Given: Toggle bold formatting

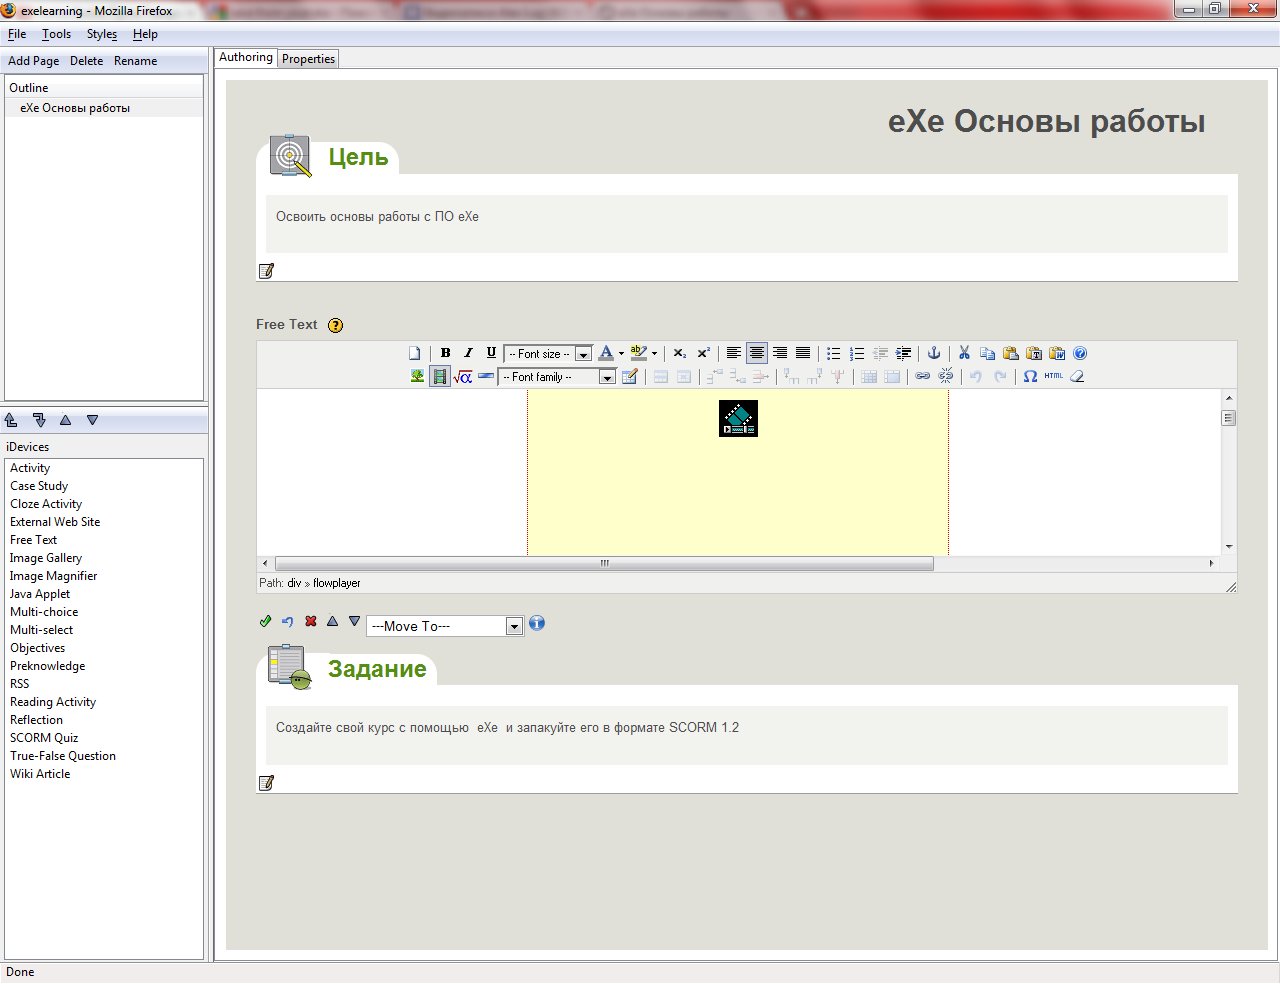Looking at the screenshot, I should (445, 353).
